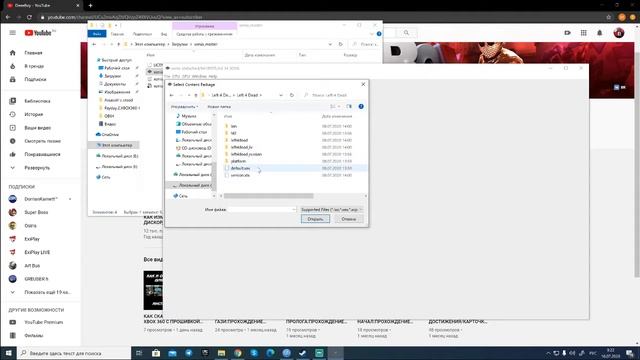Screen dimensions: 640x360
Task: Select Сеть in the dialog navigation pane
Action: 183,196
